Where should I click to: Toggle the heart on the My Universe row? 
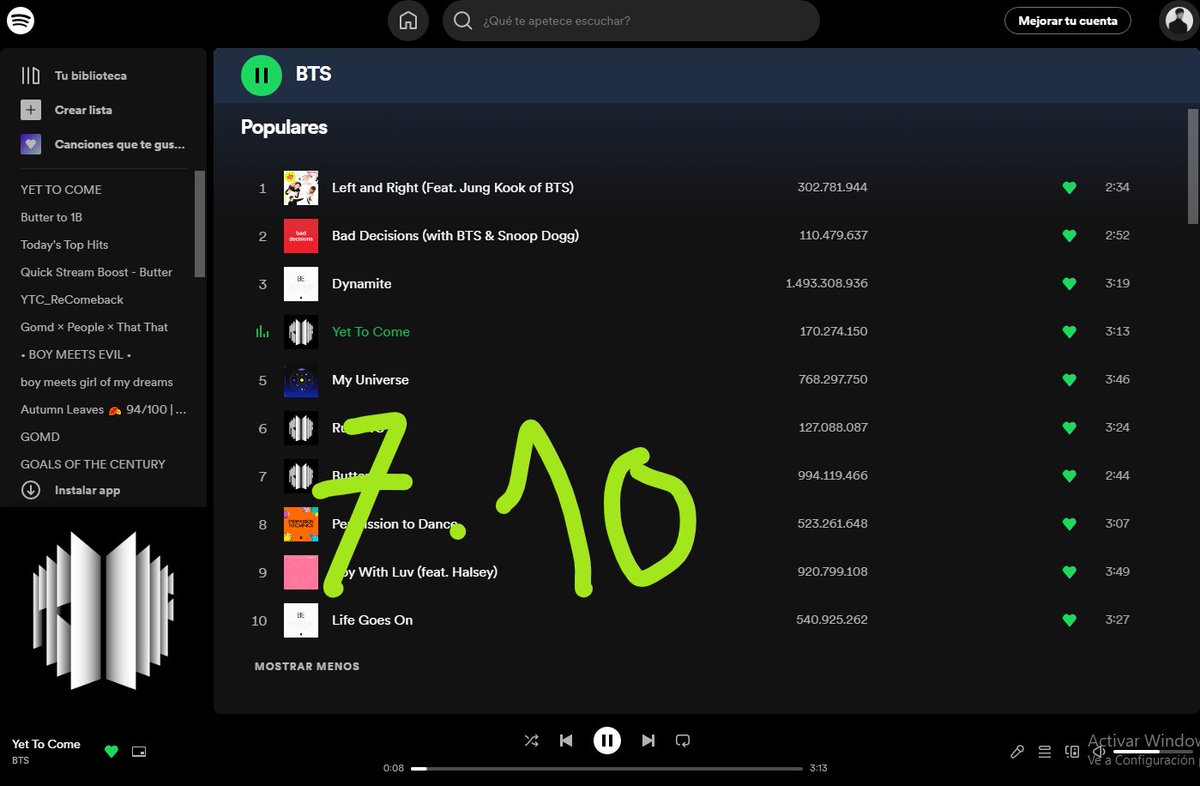point(1069,380)
